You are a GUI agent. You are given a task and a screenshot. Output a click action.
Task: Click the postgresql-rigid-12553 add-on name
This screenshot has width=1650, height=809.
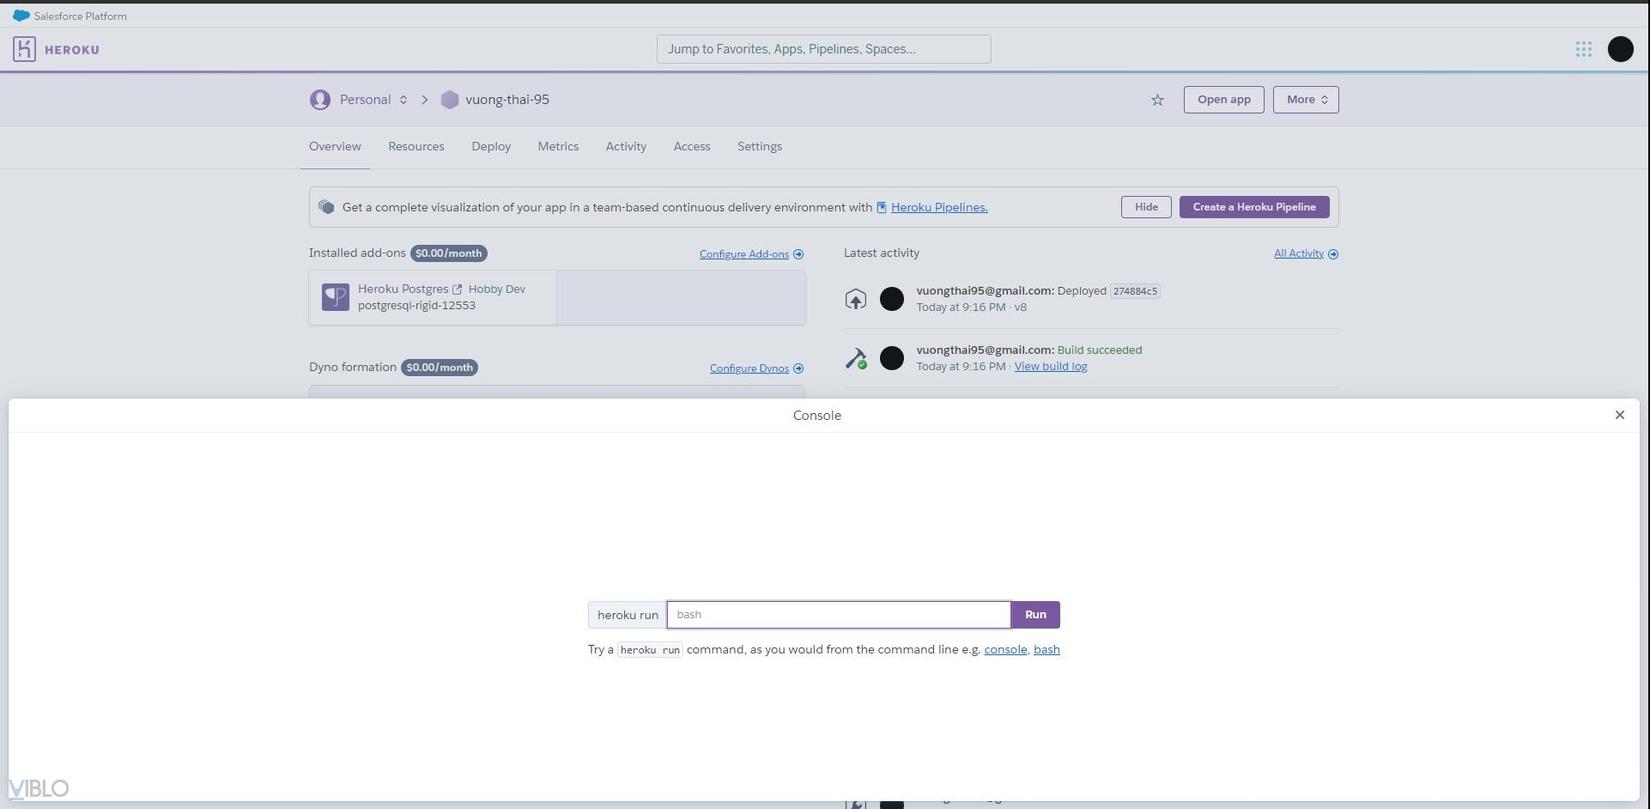417,306
